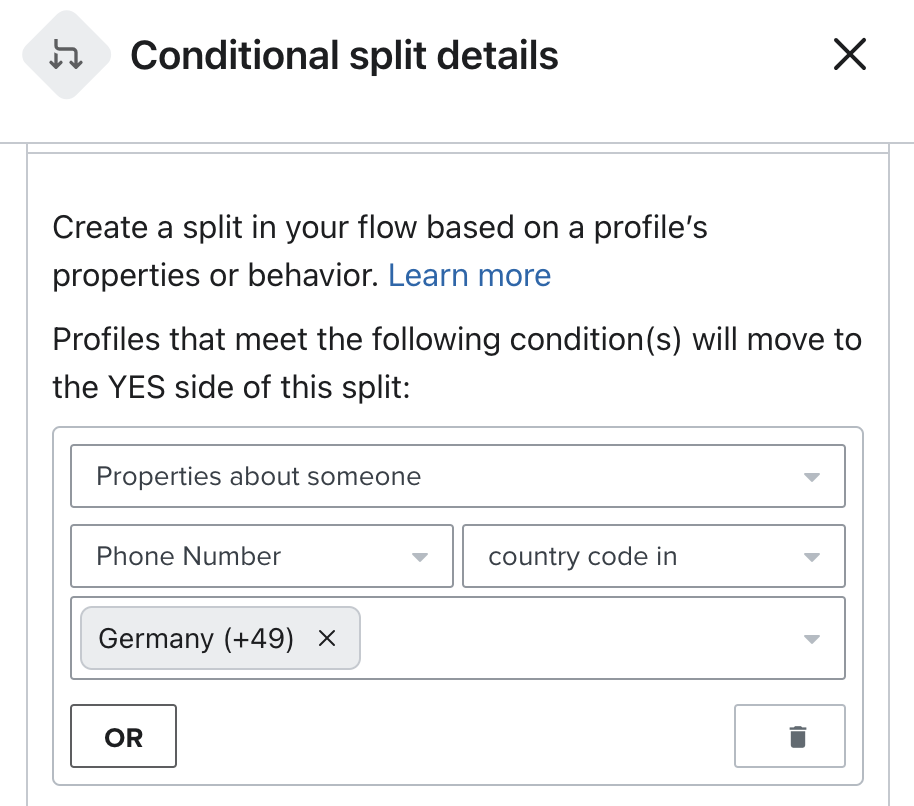
Task: Click the dropdown arrow next to Phone Number
Action: (419, 556)
